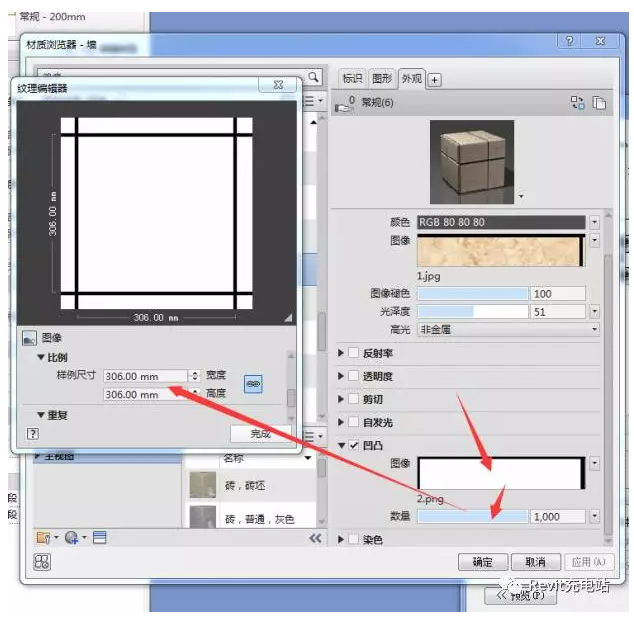Click the width 306.00 mm input field
Image resolution: width=634 pixels, height=620 pixels.
pyautogui.click(x=146, y=376)
